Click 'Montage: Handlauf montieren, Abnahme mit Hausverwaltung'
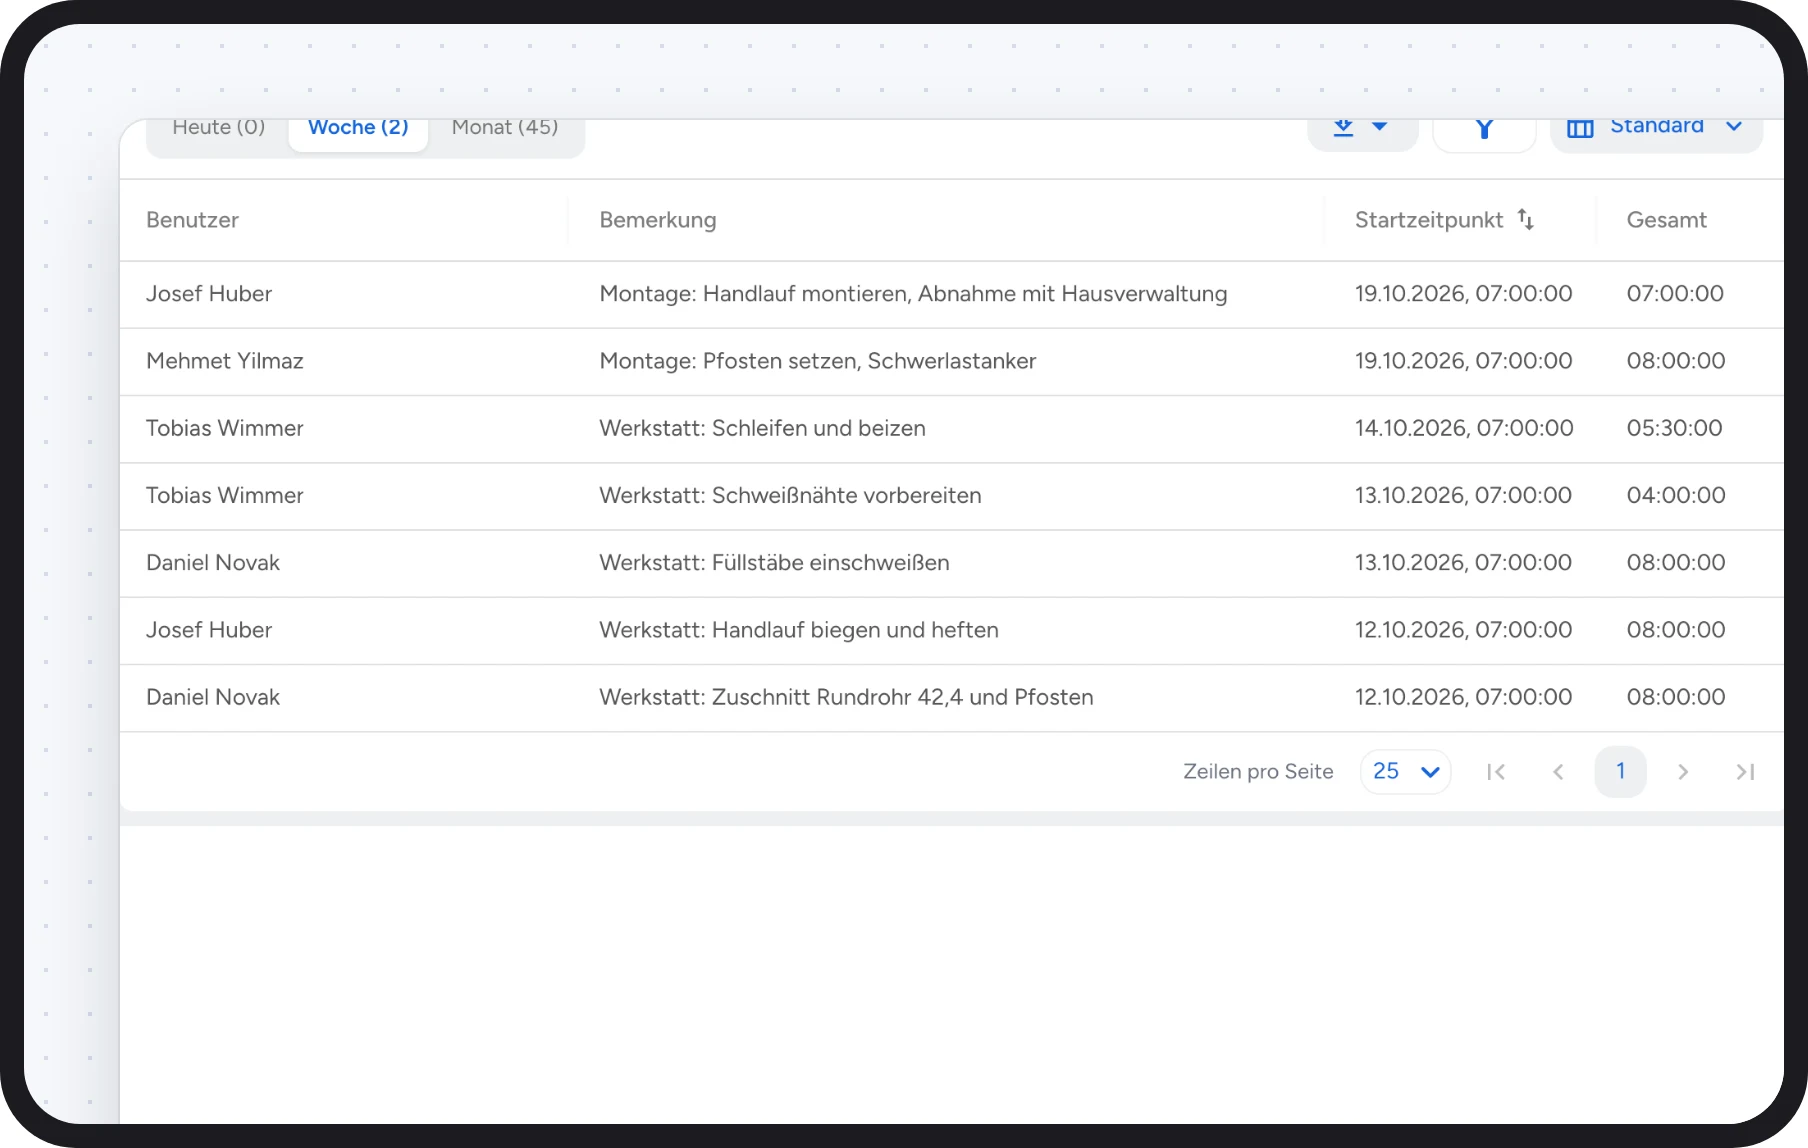 click(913, 294)
